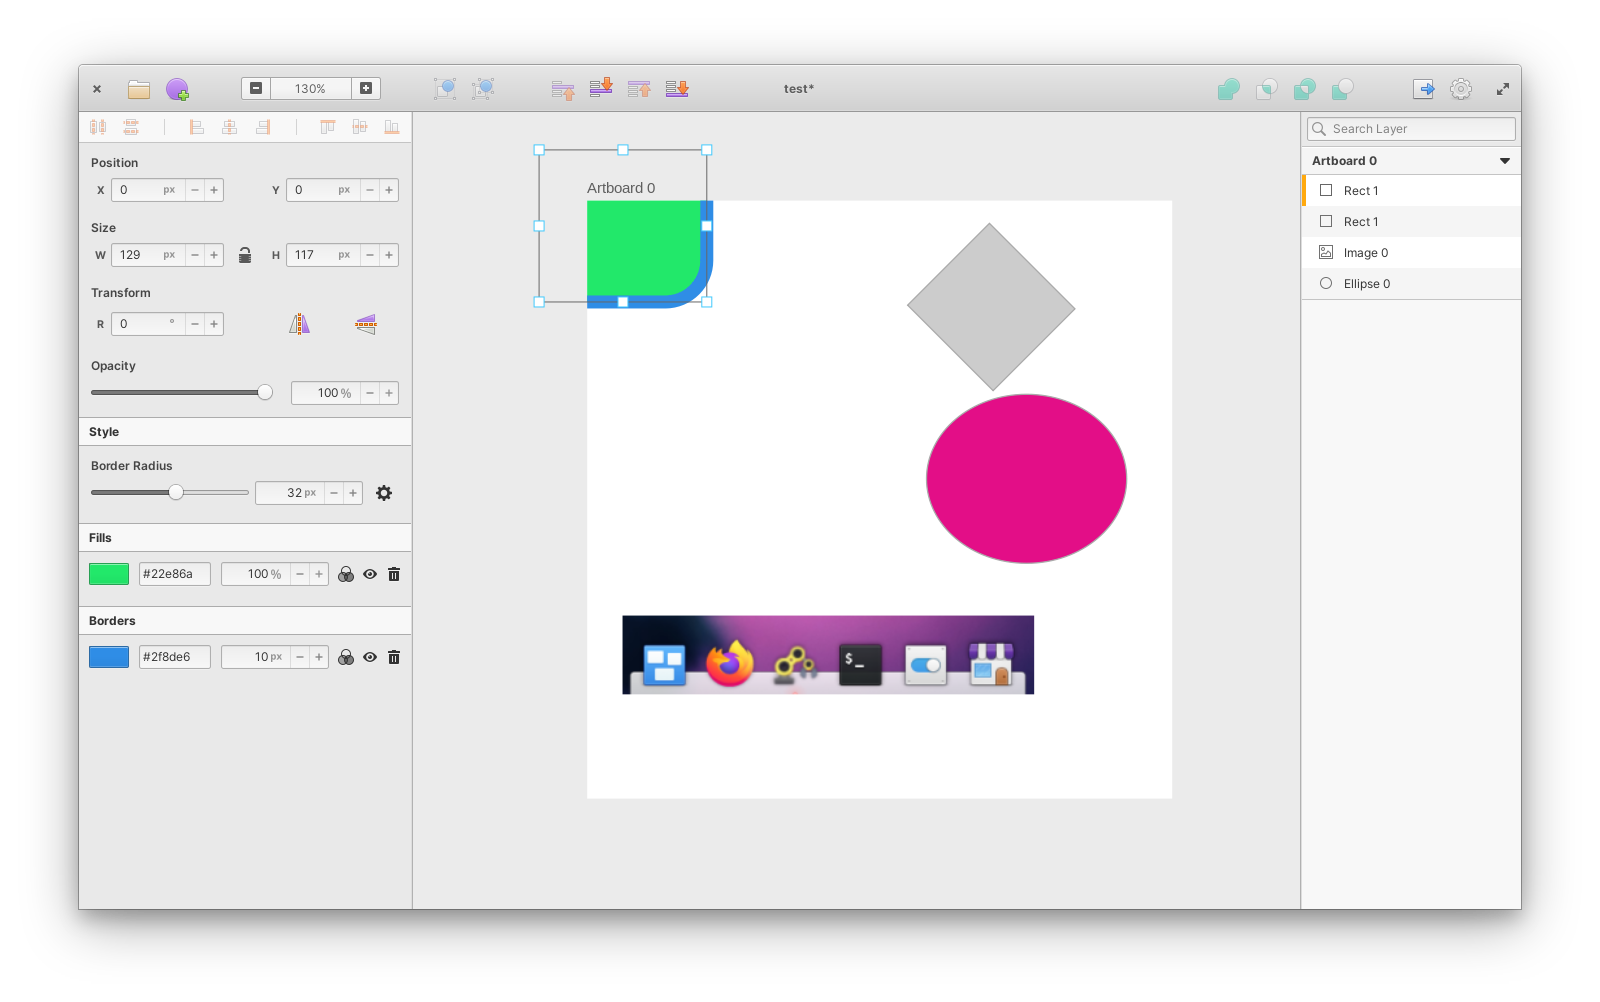Align selection to vertical middle

[360, 127]
